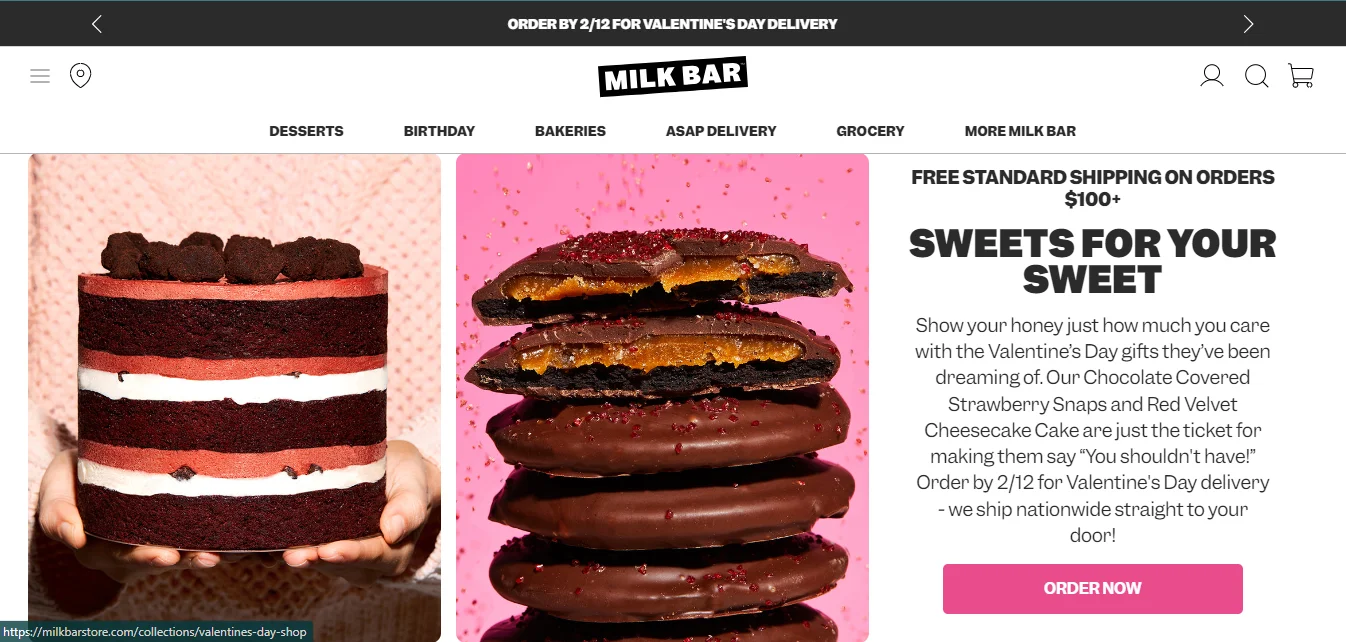Go to the Grocery section
Viewport: 1346px width, 642px height.
[x=870, y=131]
